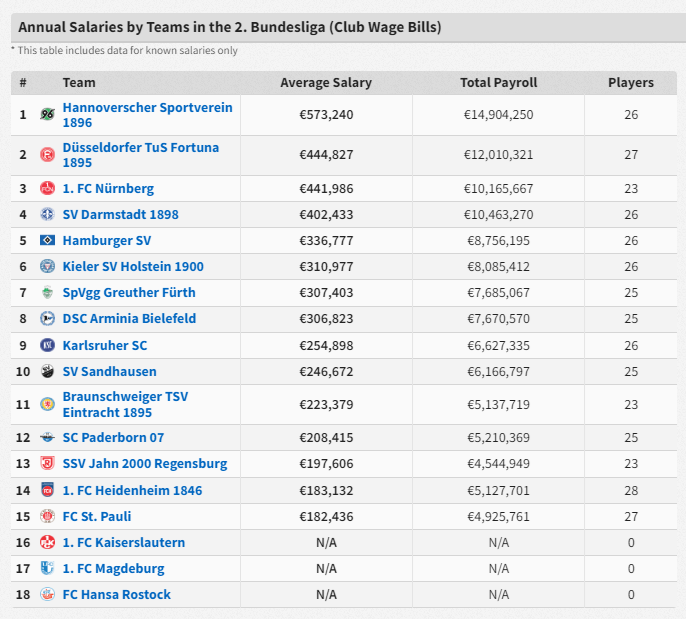Click the Greuther Fürth crest icon
The image size is (686, 619).
click(47, 292)
